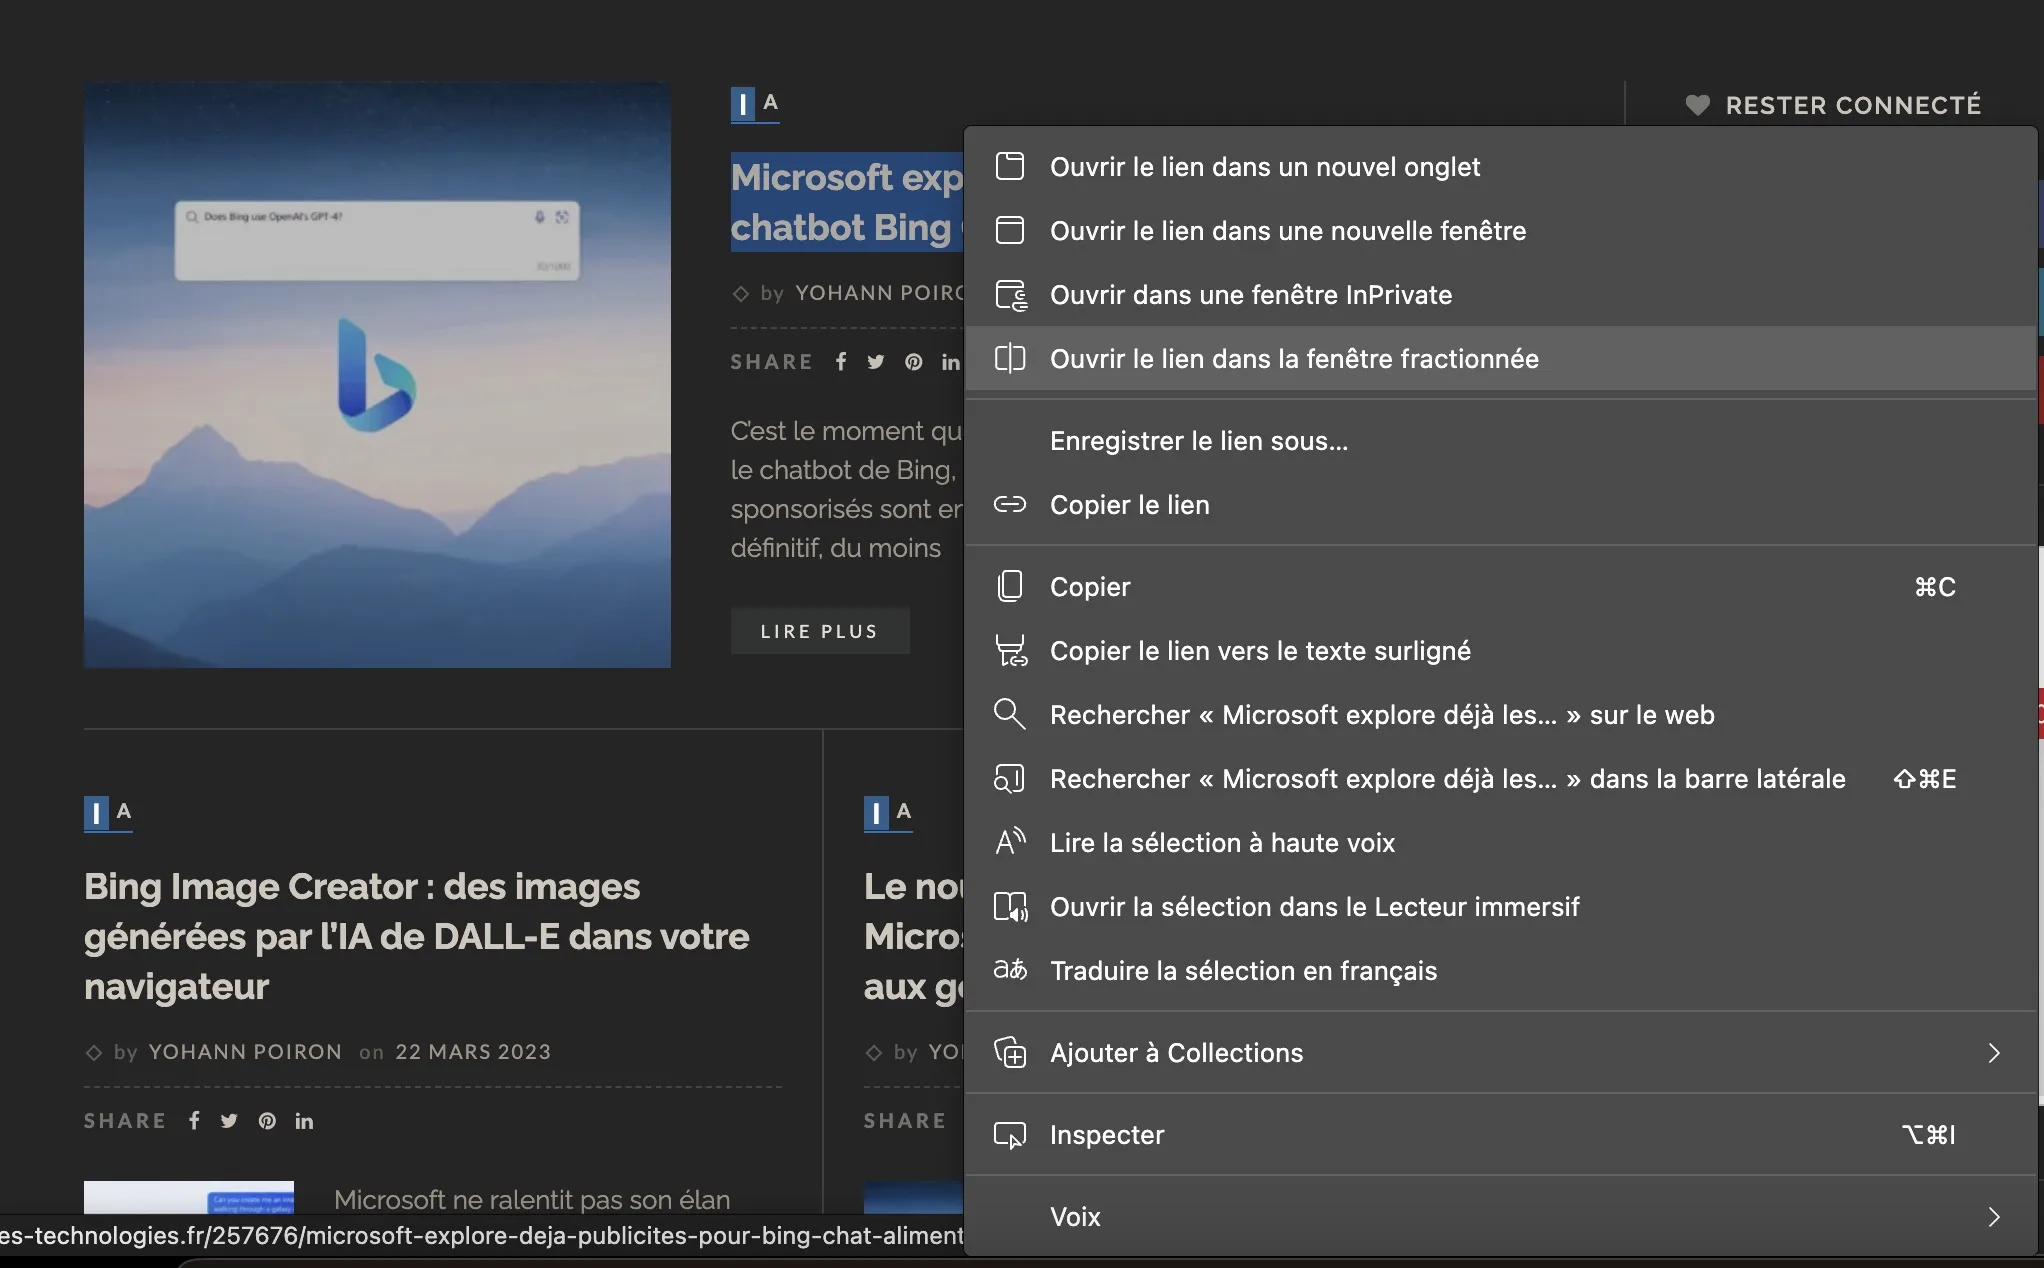Click the copy pages icon beside Copier

pyautogui.click(x=1010, y=586)
